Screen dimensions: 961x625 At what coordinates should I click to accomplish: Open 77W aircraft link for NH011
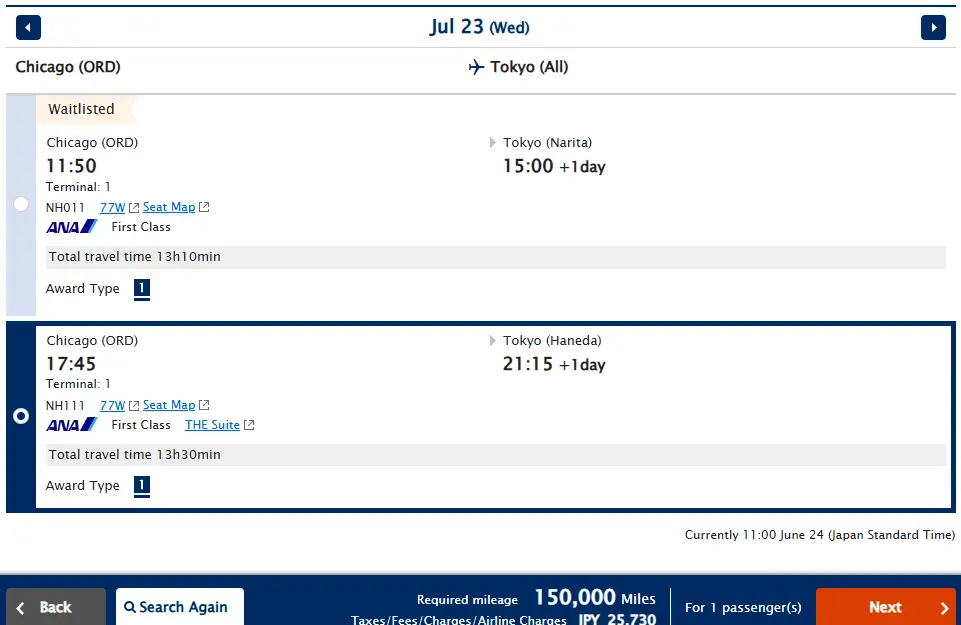(112, 208)
